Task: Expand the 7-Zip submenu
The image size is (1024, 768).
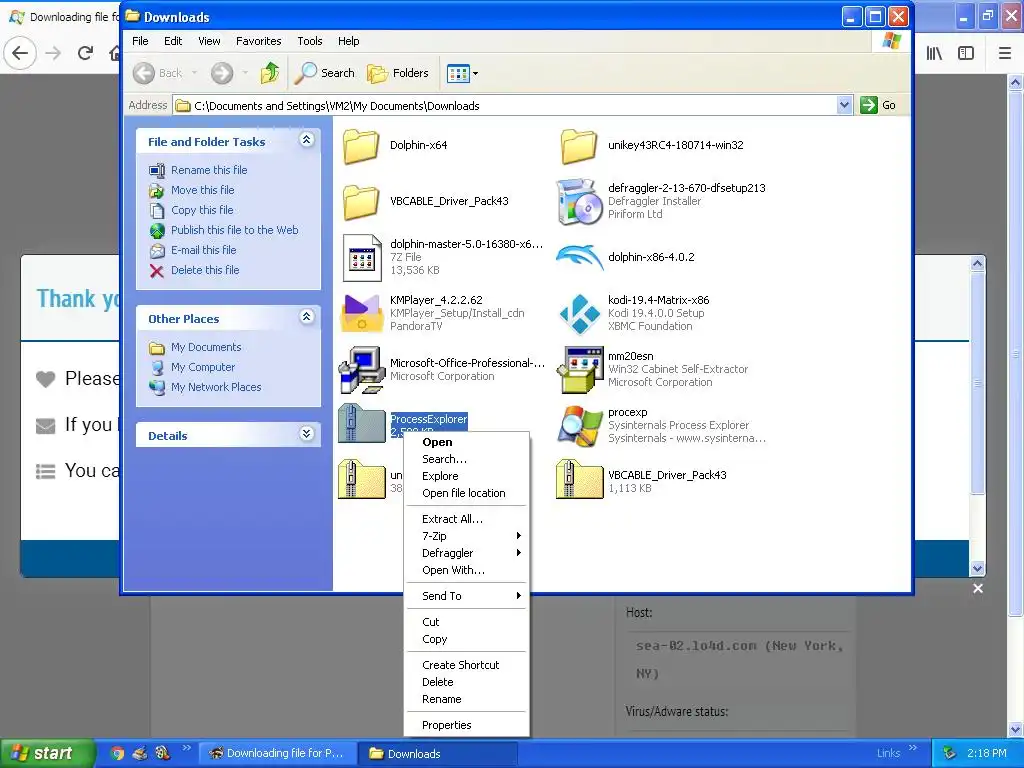Action: click(466, 536)
